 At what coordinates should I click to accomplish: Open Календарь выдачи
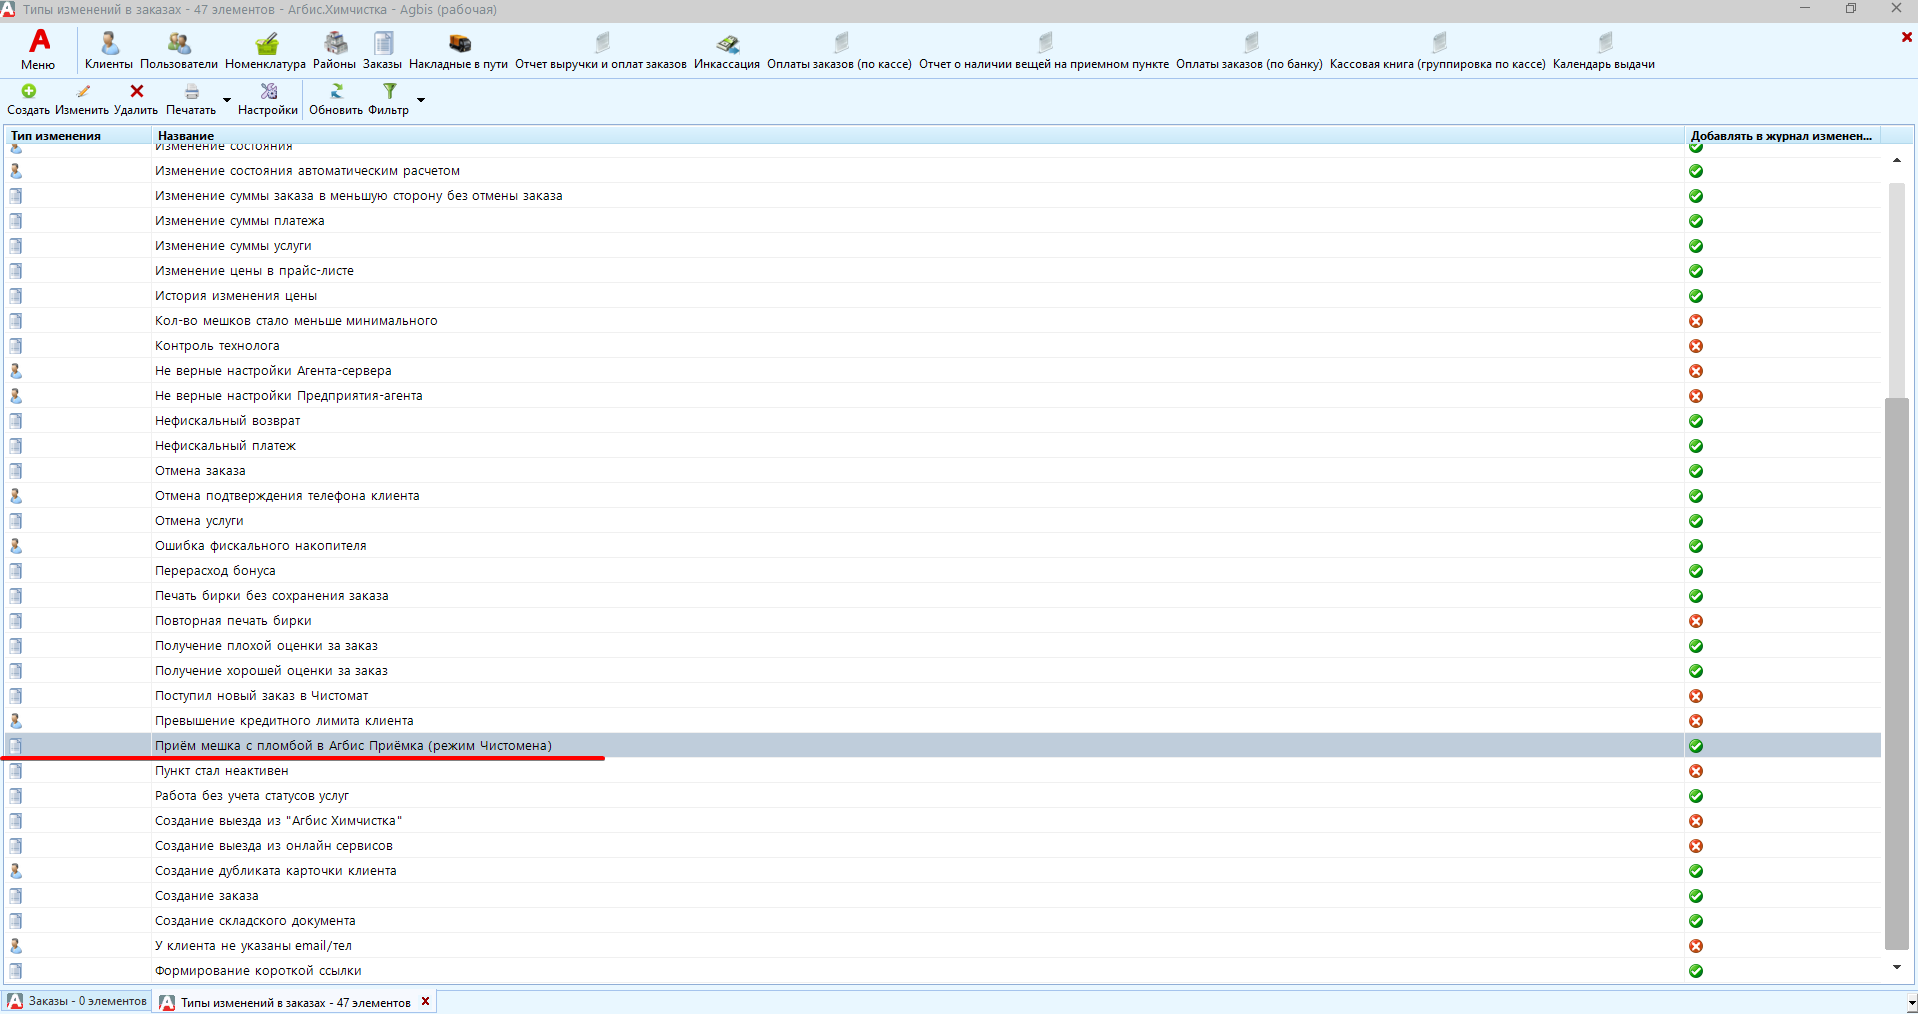click(x=1604, y=50)
